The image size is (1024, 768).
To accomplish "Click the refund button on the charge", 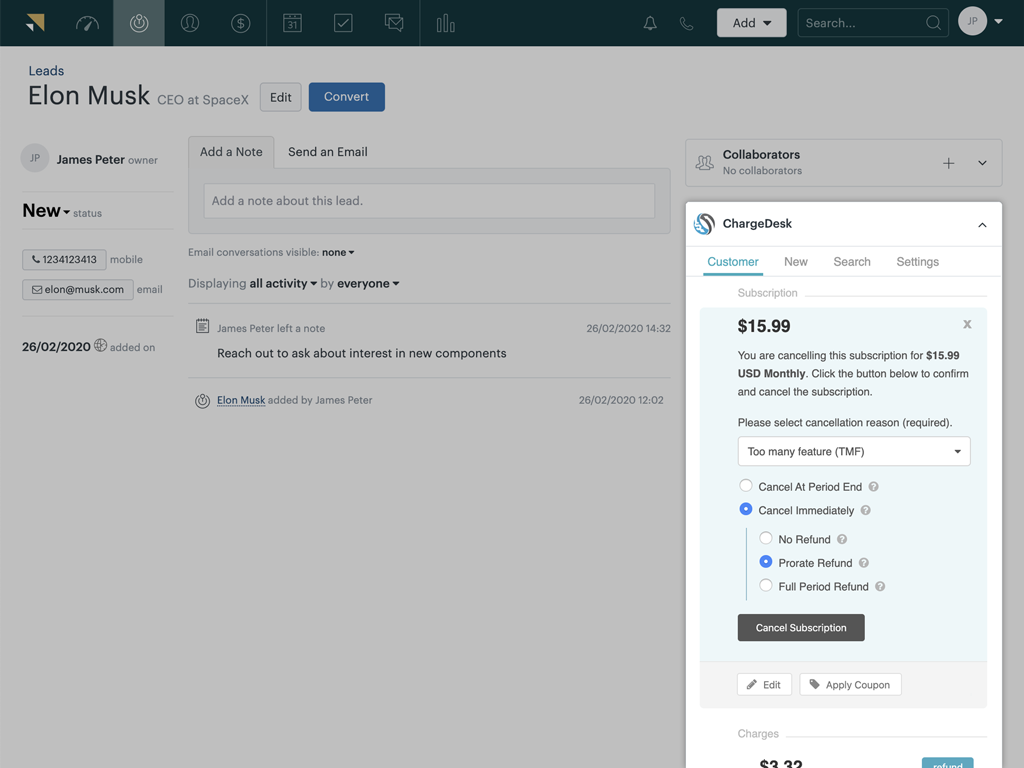I will click(948, 763).
